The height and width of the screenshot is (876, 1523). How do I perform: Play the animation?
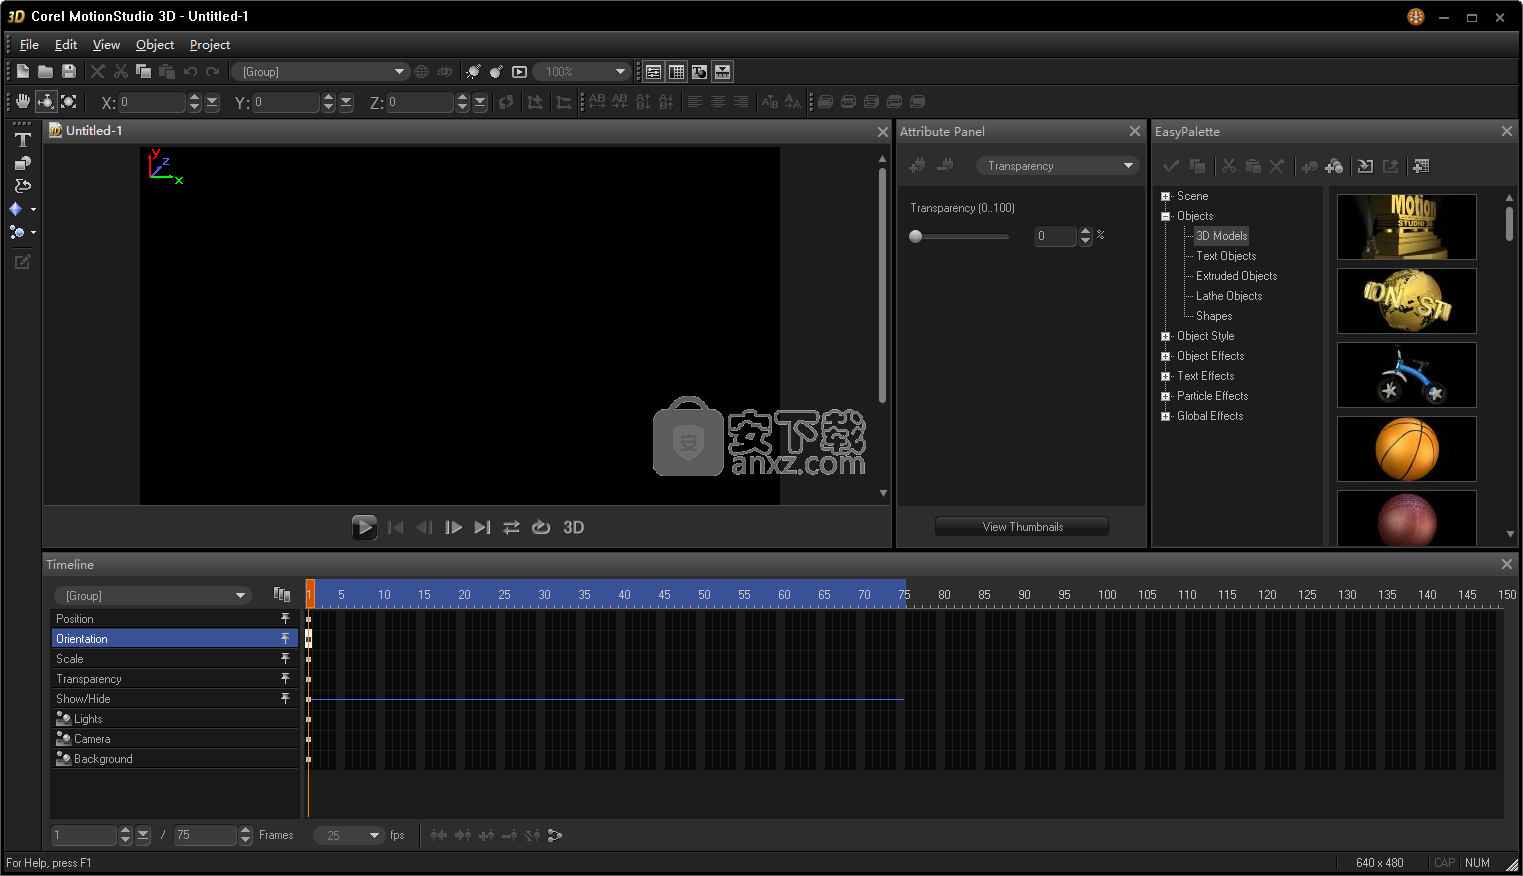(x=364, y=527)
